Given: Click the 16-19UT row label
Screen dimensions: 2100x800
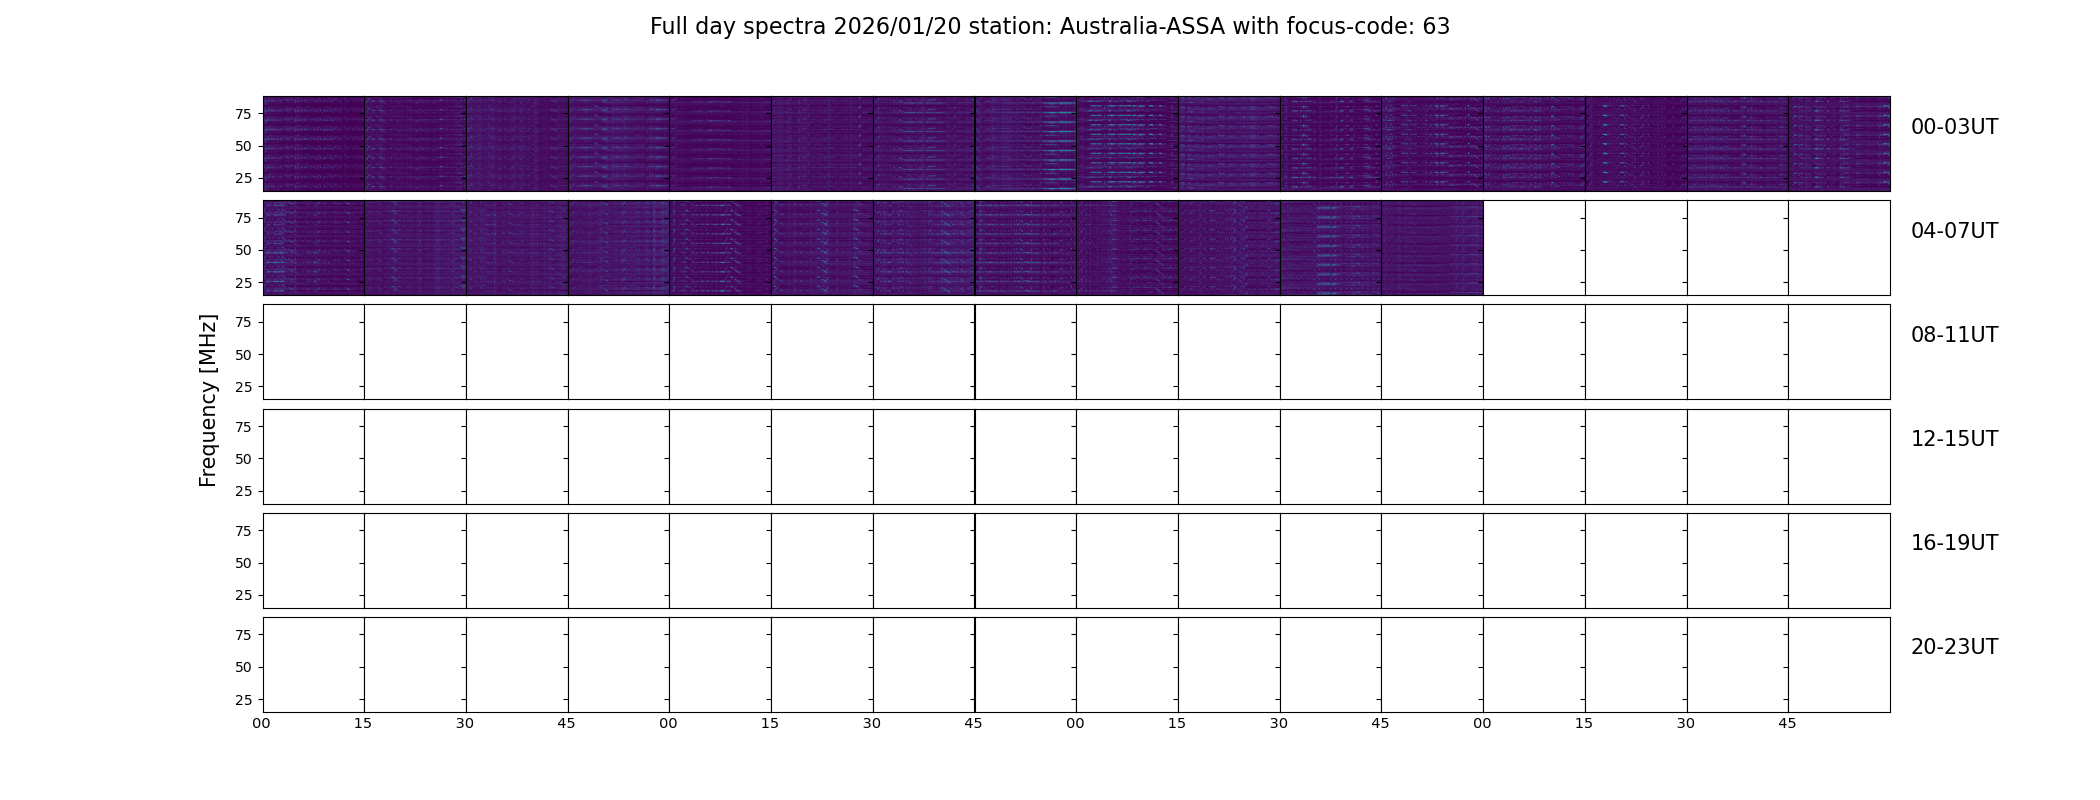Looking at the screenshot, I should pyautogui.click(x=1954, y=543).
